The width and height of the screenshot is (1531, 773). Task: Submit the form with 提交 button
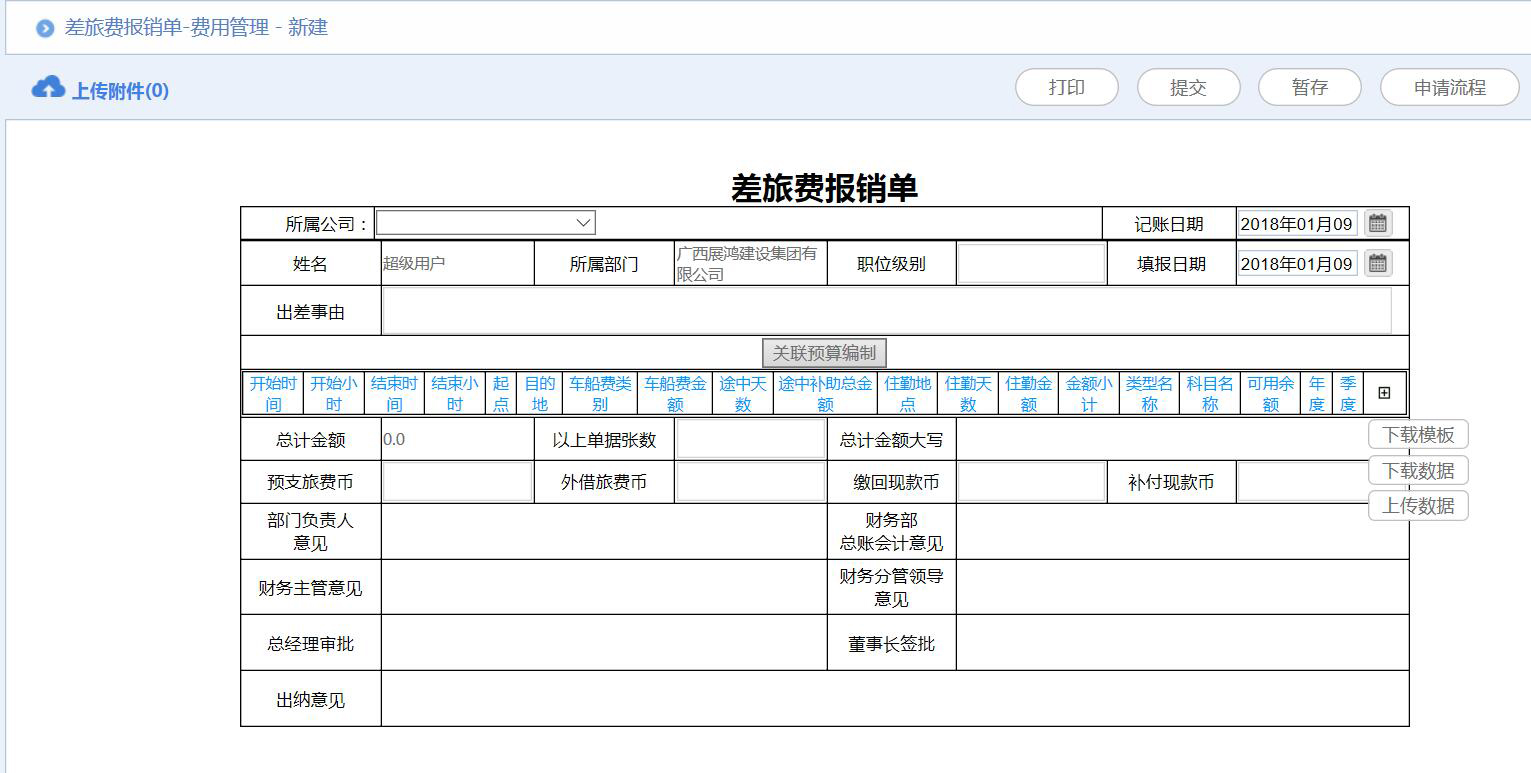pyautogui.click(x=1188, y=88)
